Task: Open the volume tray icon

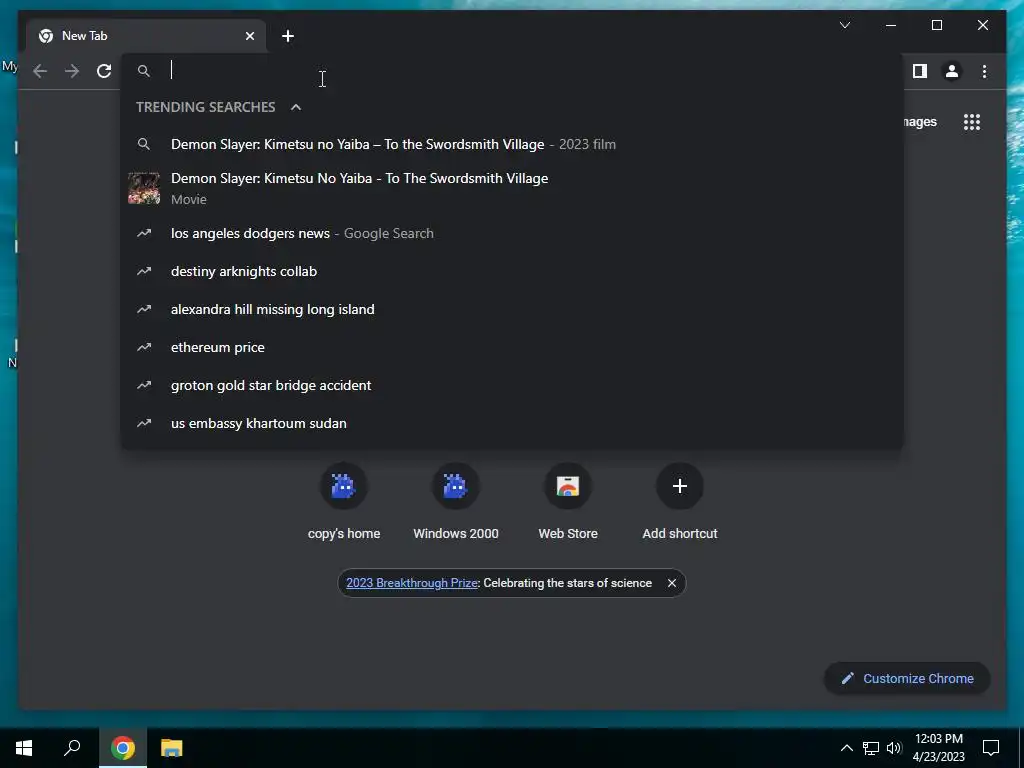Action: pyautogui.click(x=894, y=748)
